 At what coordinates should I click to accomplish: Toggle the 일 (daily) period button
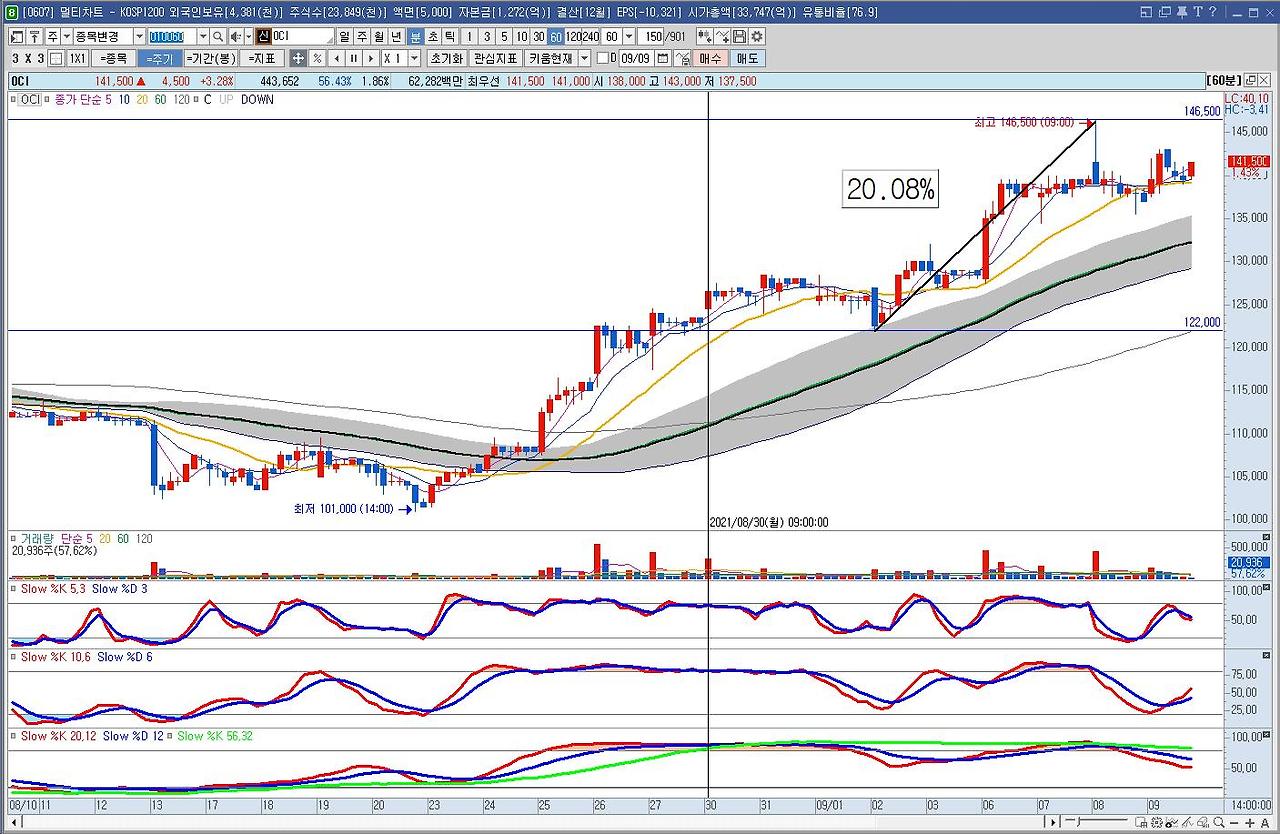coord(343,36)
